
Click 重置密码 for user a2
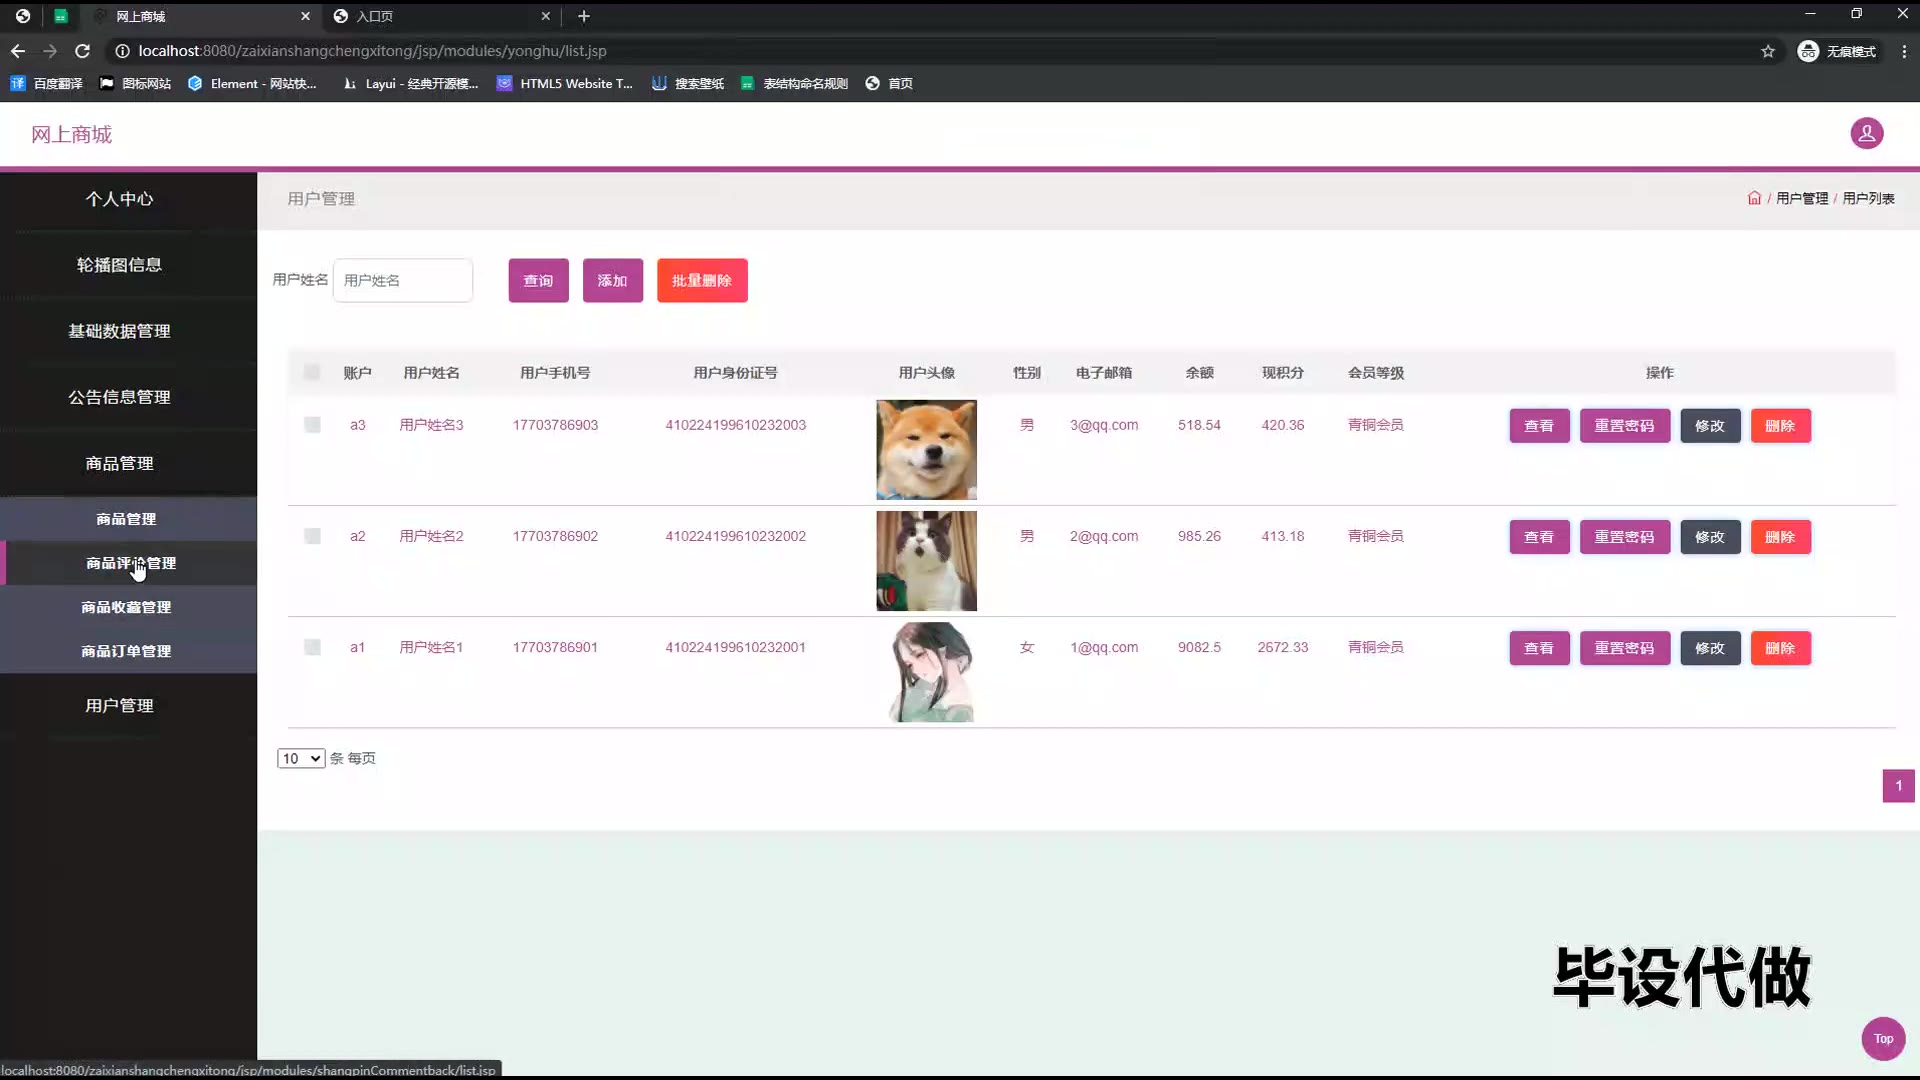(x=1624, y=537)
